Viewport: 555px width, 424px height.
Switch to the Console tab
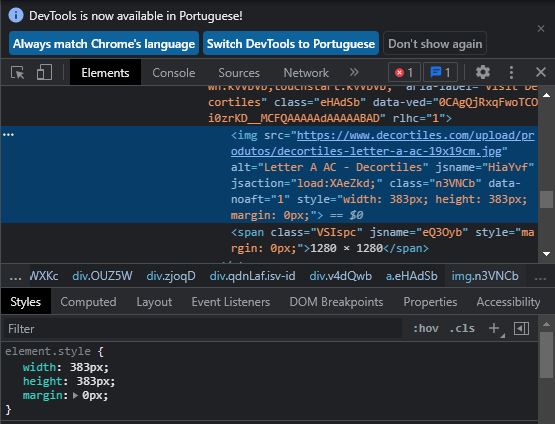click(x=173, y=73)
